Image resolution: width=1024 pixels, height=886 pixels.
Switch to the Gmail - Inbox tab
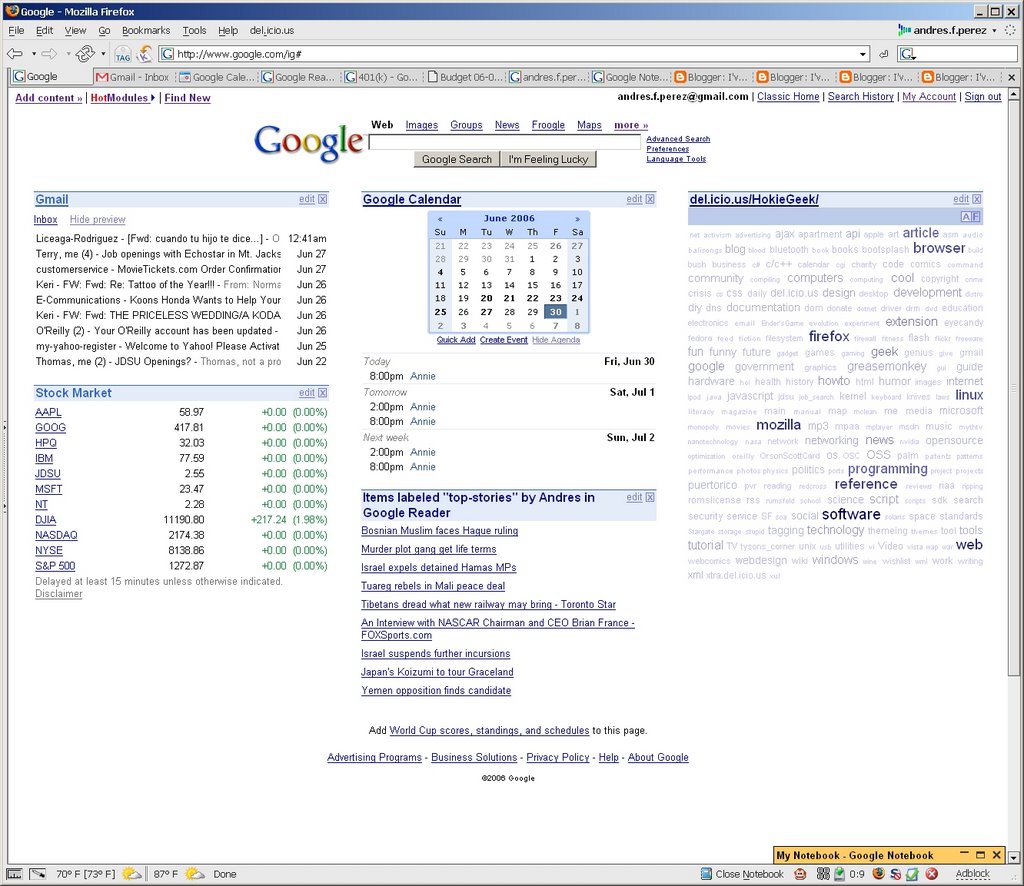click(x=133, y=77)
